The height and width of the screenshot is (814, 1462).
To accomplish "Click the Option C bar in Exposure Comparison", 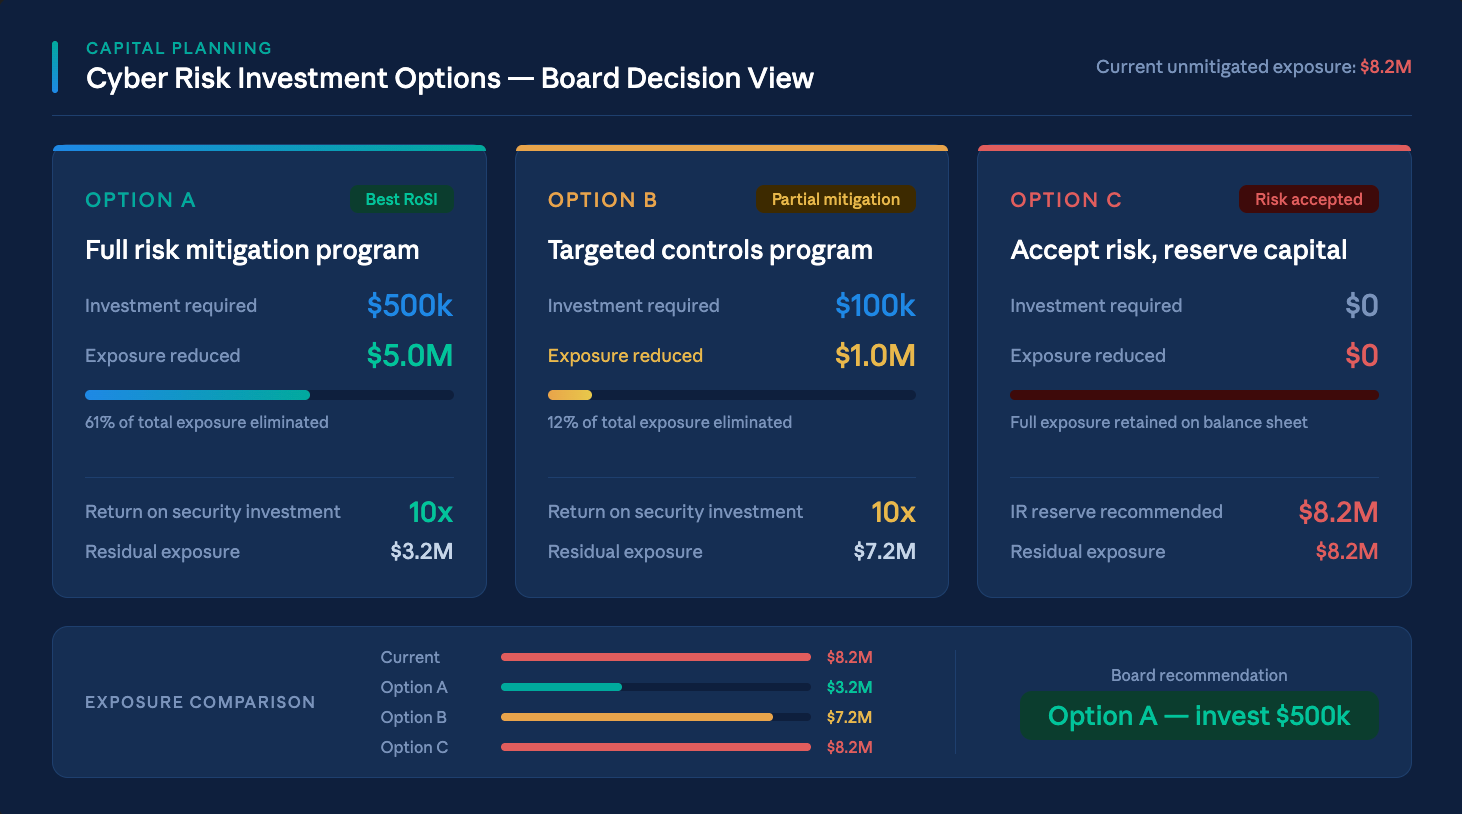I will pos(655,747).
